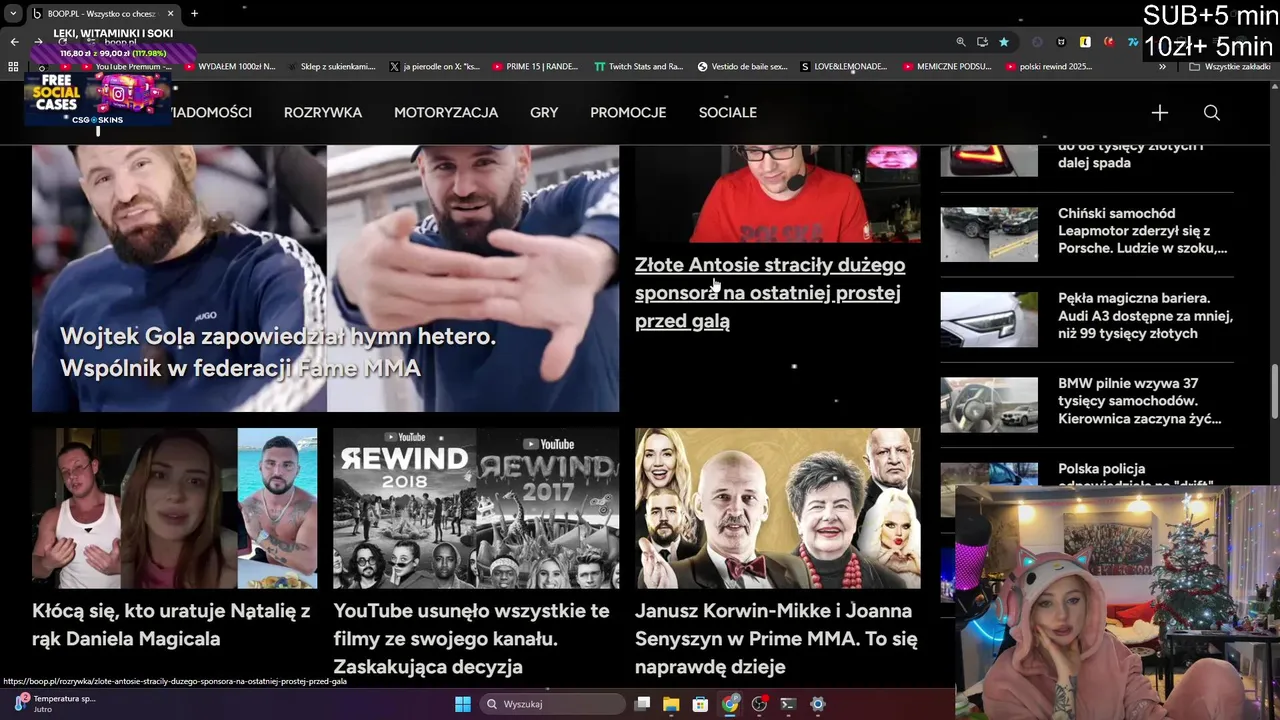The image size is (1280, 720).
Task: Click the browser back arrow
Action: click(x=14, y=42)
